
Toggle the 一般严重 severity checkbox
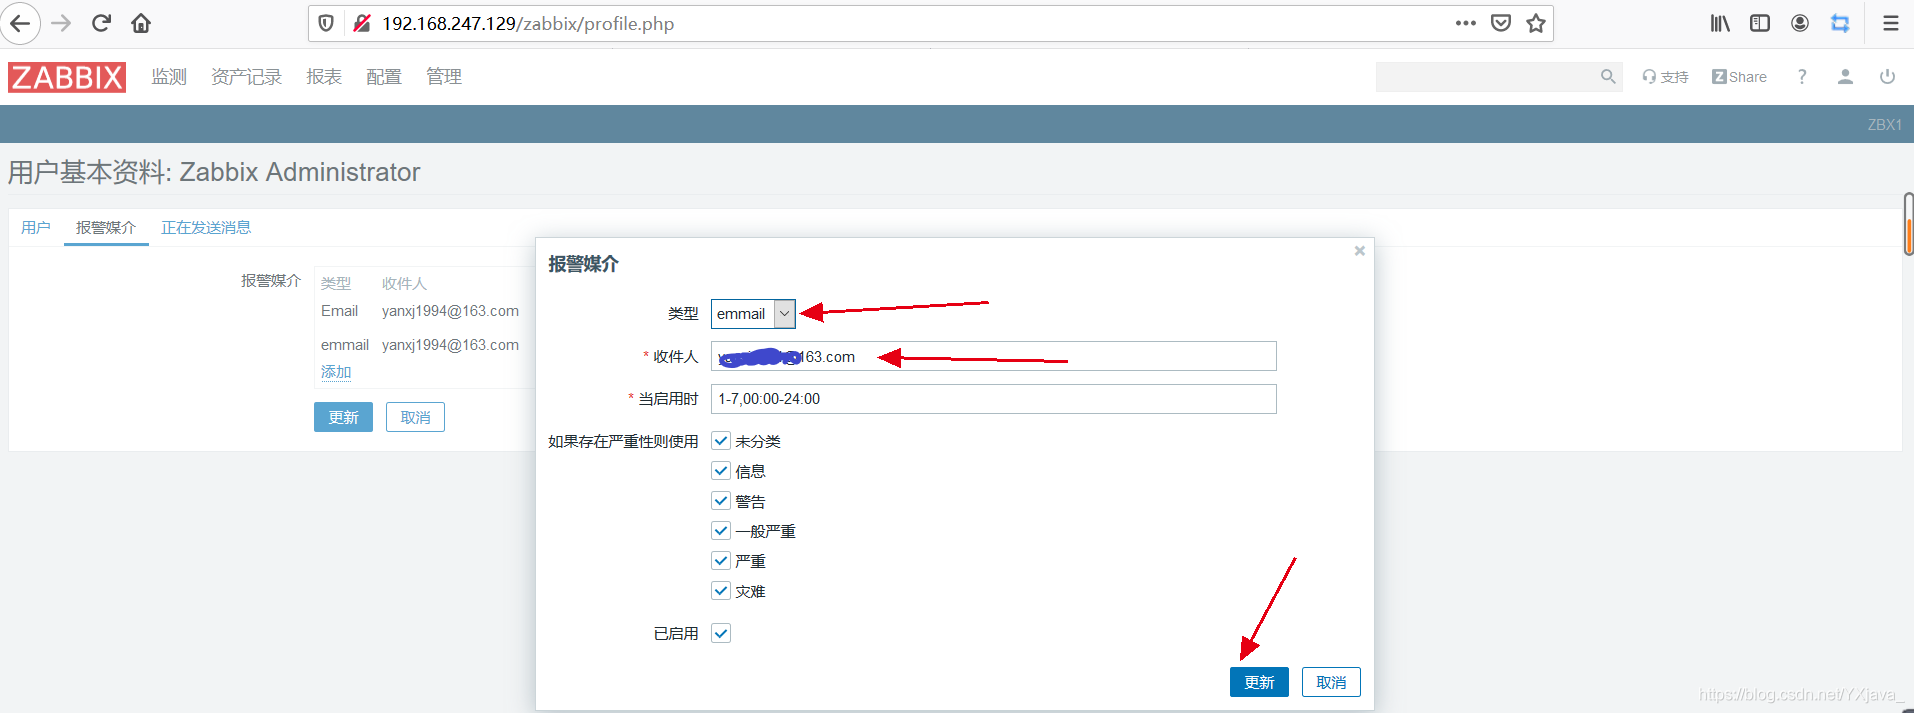coord(721,531)
